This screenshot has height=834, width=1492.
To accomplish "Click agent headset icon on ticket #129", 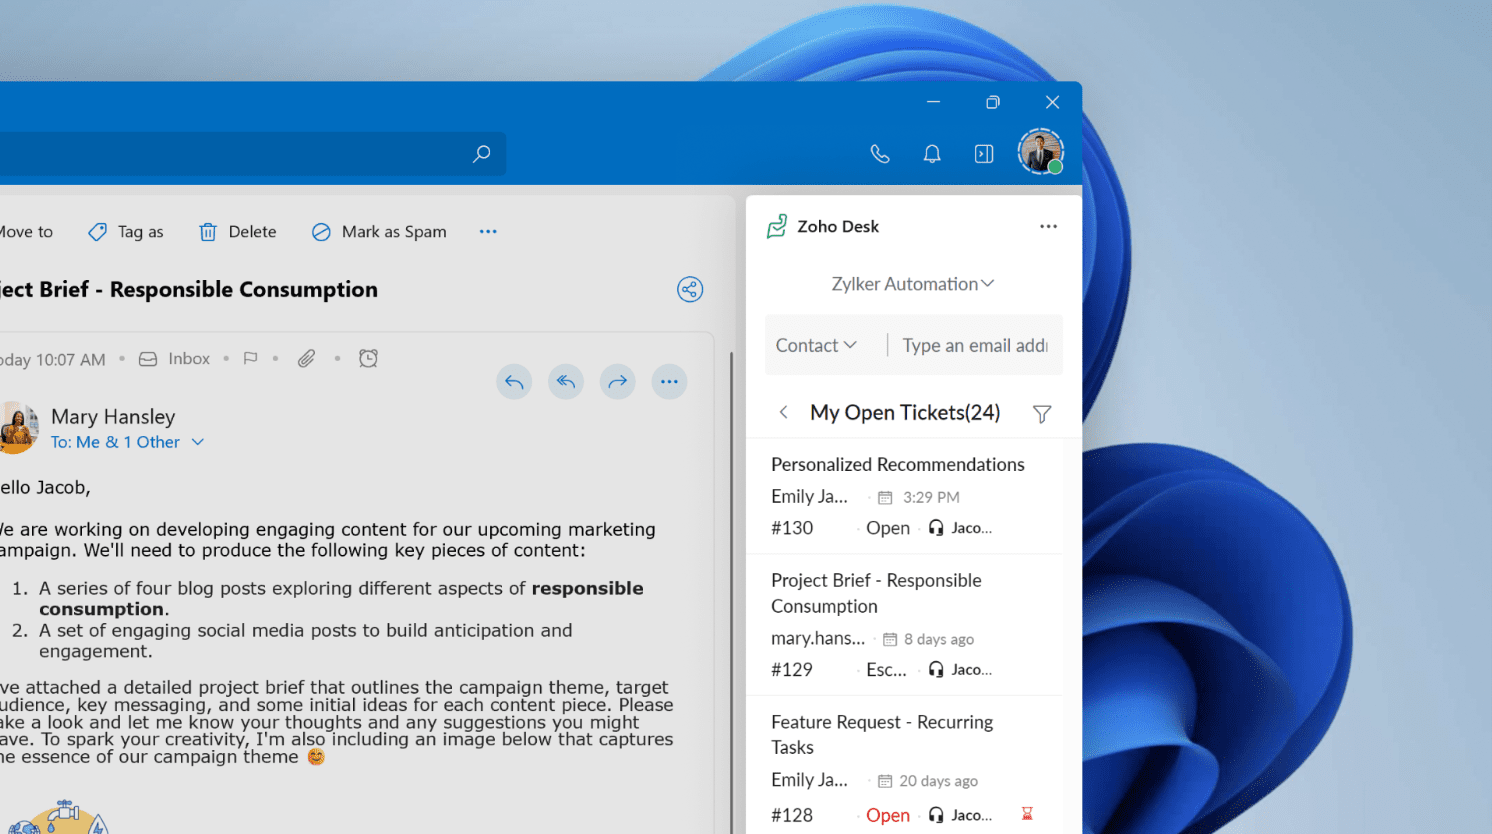I will pos(936,670).
